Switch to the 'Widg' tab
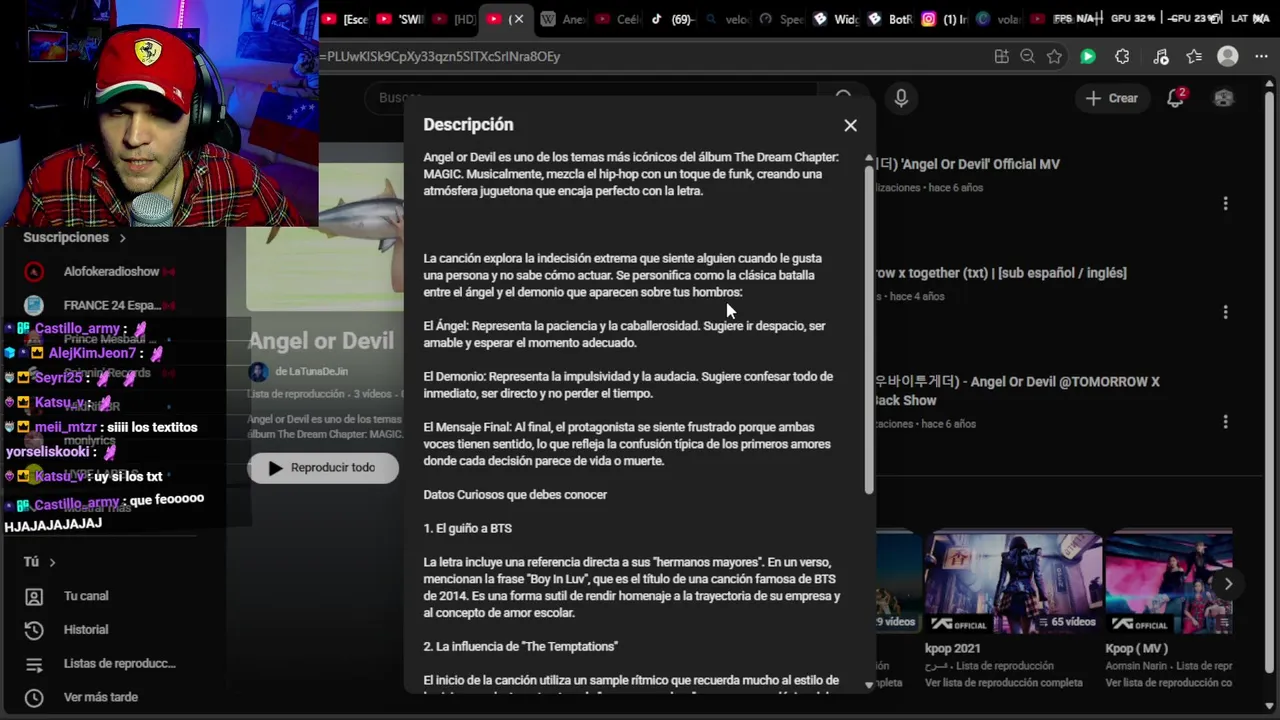1280x720 pixels. click(x=835, y=19)
